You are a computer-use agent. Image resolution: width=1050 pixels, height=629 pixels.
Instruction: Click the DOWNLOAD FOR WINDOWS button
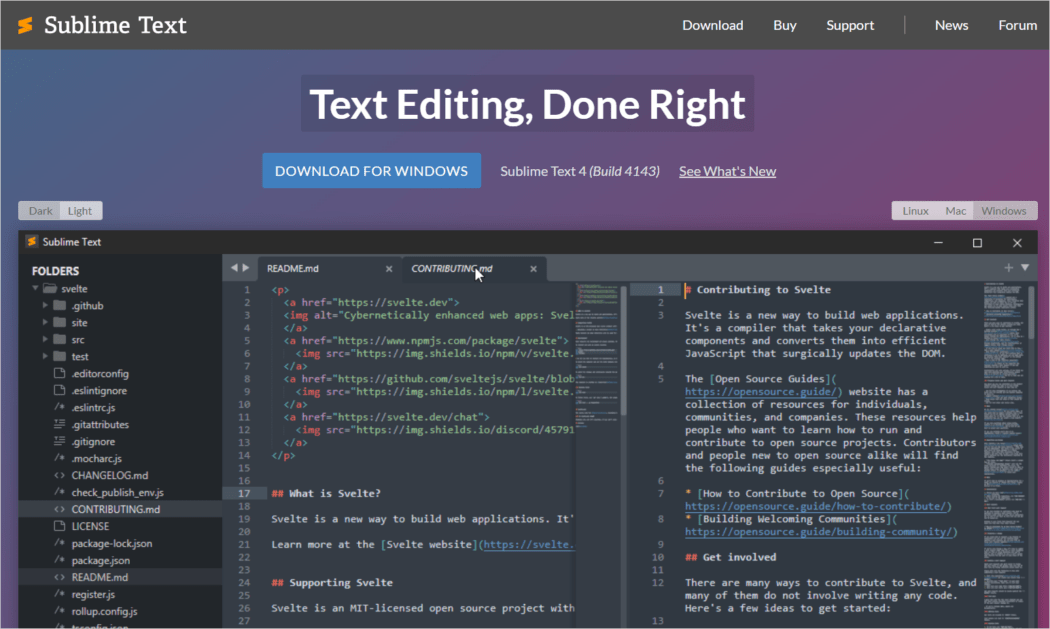pos(371,170)
